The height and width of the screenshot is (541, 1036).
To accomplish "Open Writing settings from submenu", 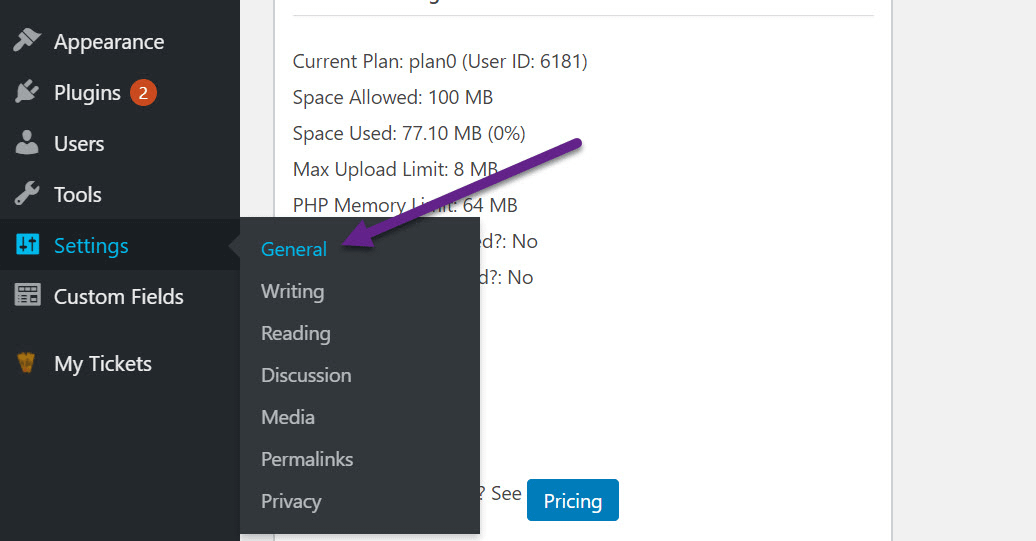I will point(293,291).
